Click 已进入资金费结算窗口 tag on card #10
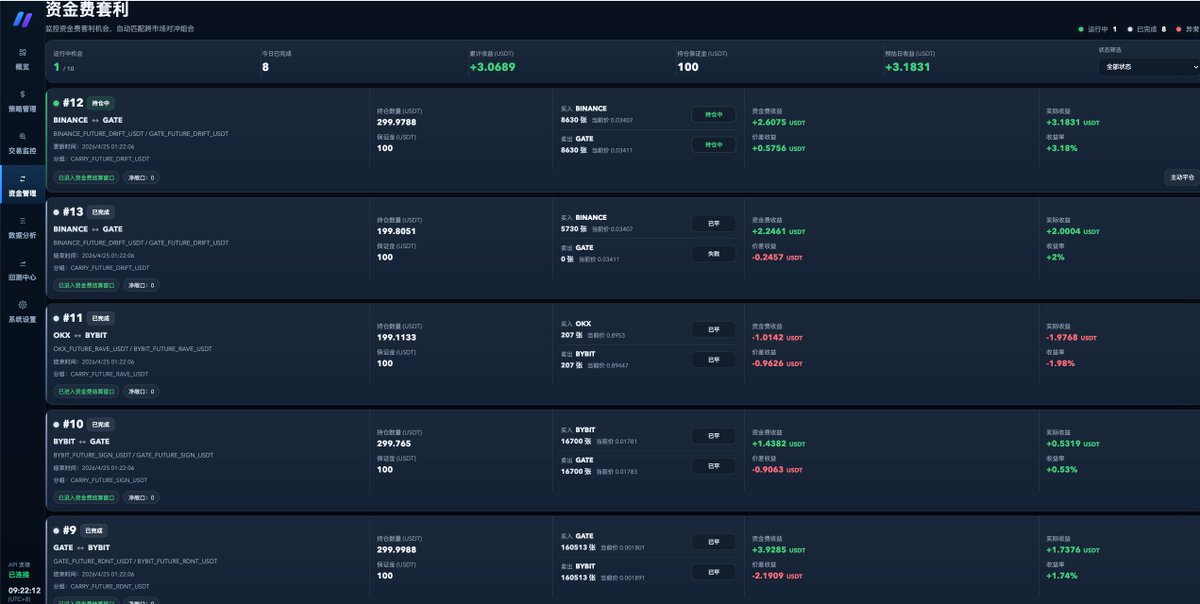The width and height of the screenshot is (1200, 604). click(x=86, y=497)
